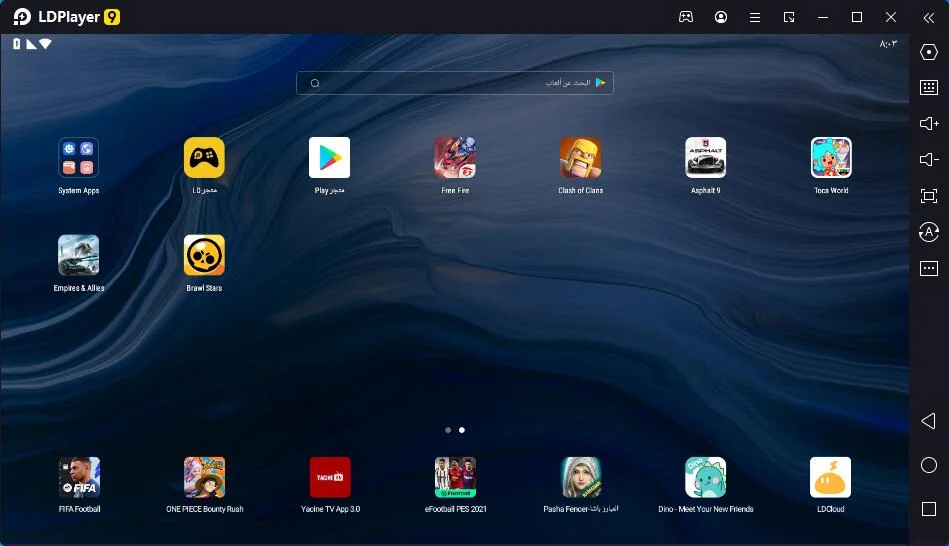The width and height of the screenshot is (949, 546).
Task: Open the LDPlayer hamburger menu
Action: click(755, 17)
